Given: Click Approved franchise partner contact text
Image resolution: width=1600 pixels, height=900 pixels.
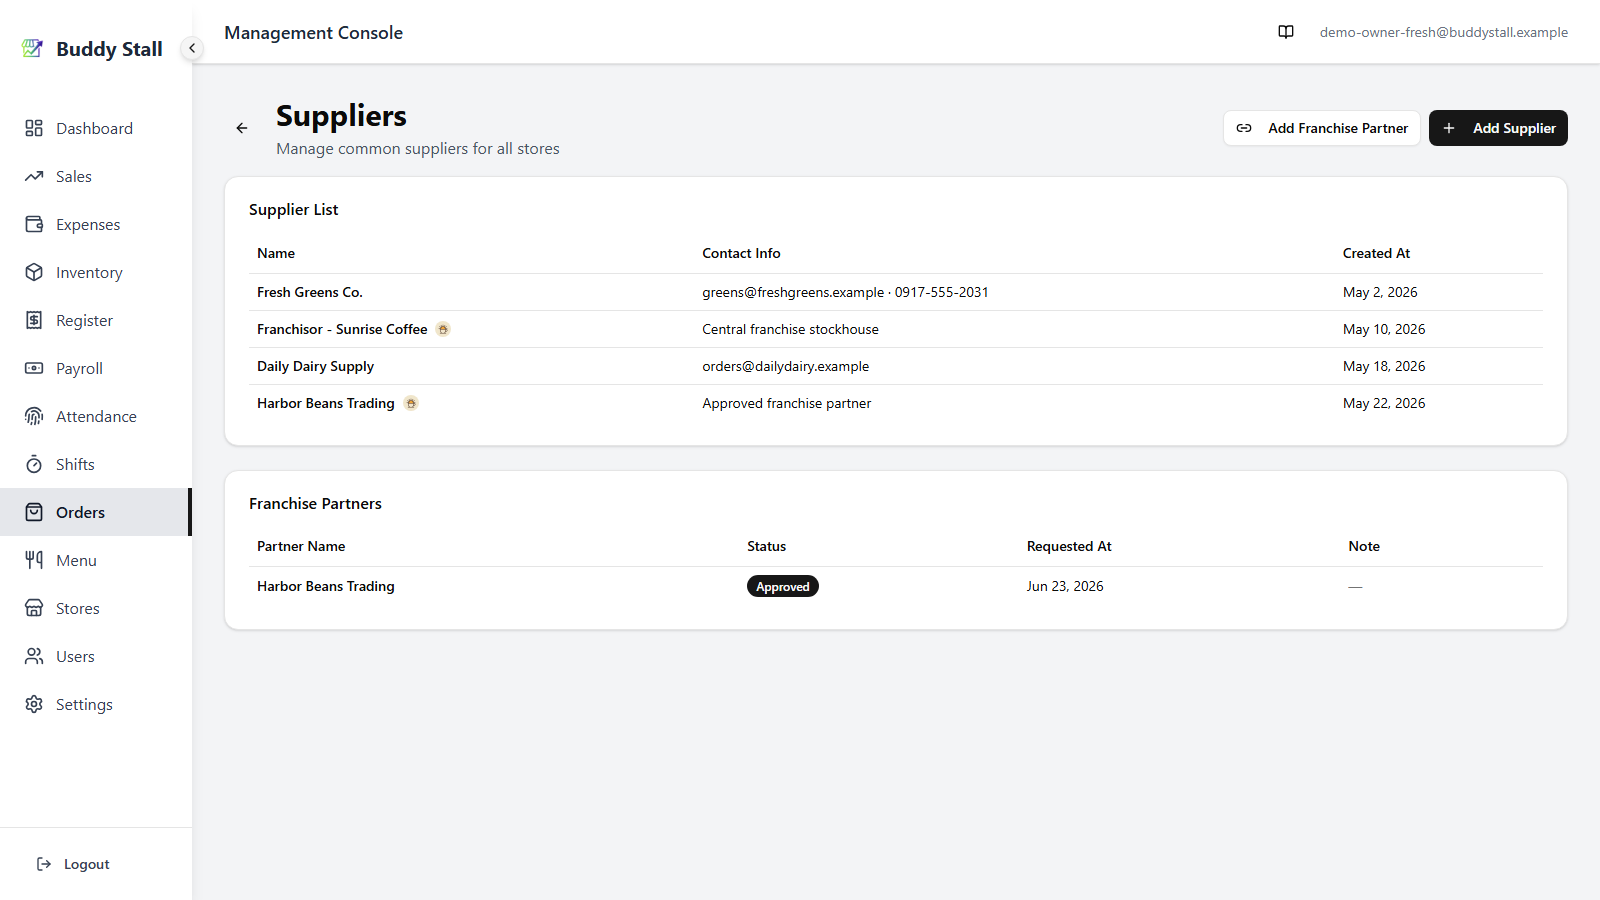Looking at the screenshot, I should 786,403.
